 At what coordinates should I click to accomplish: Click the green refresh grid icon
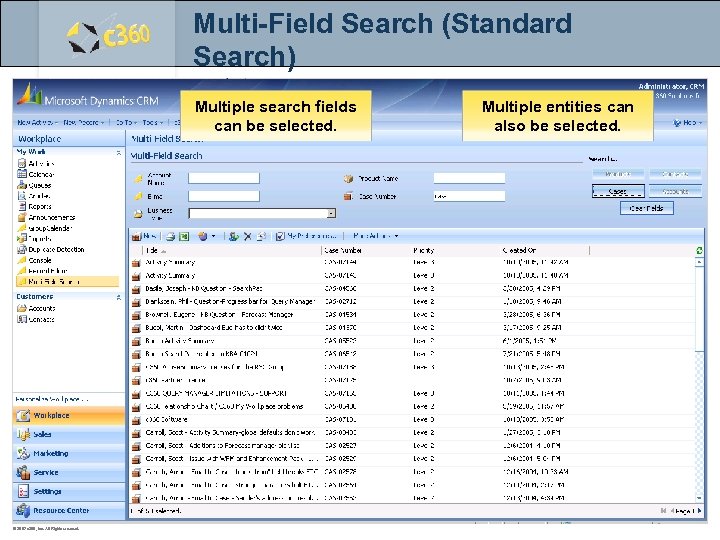[x=699, y=250]
